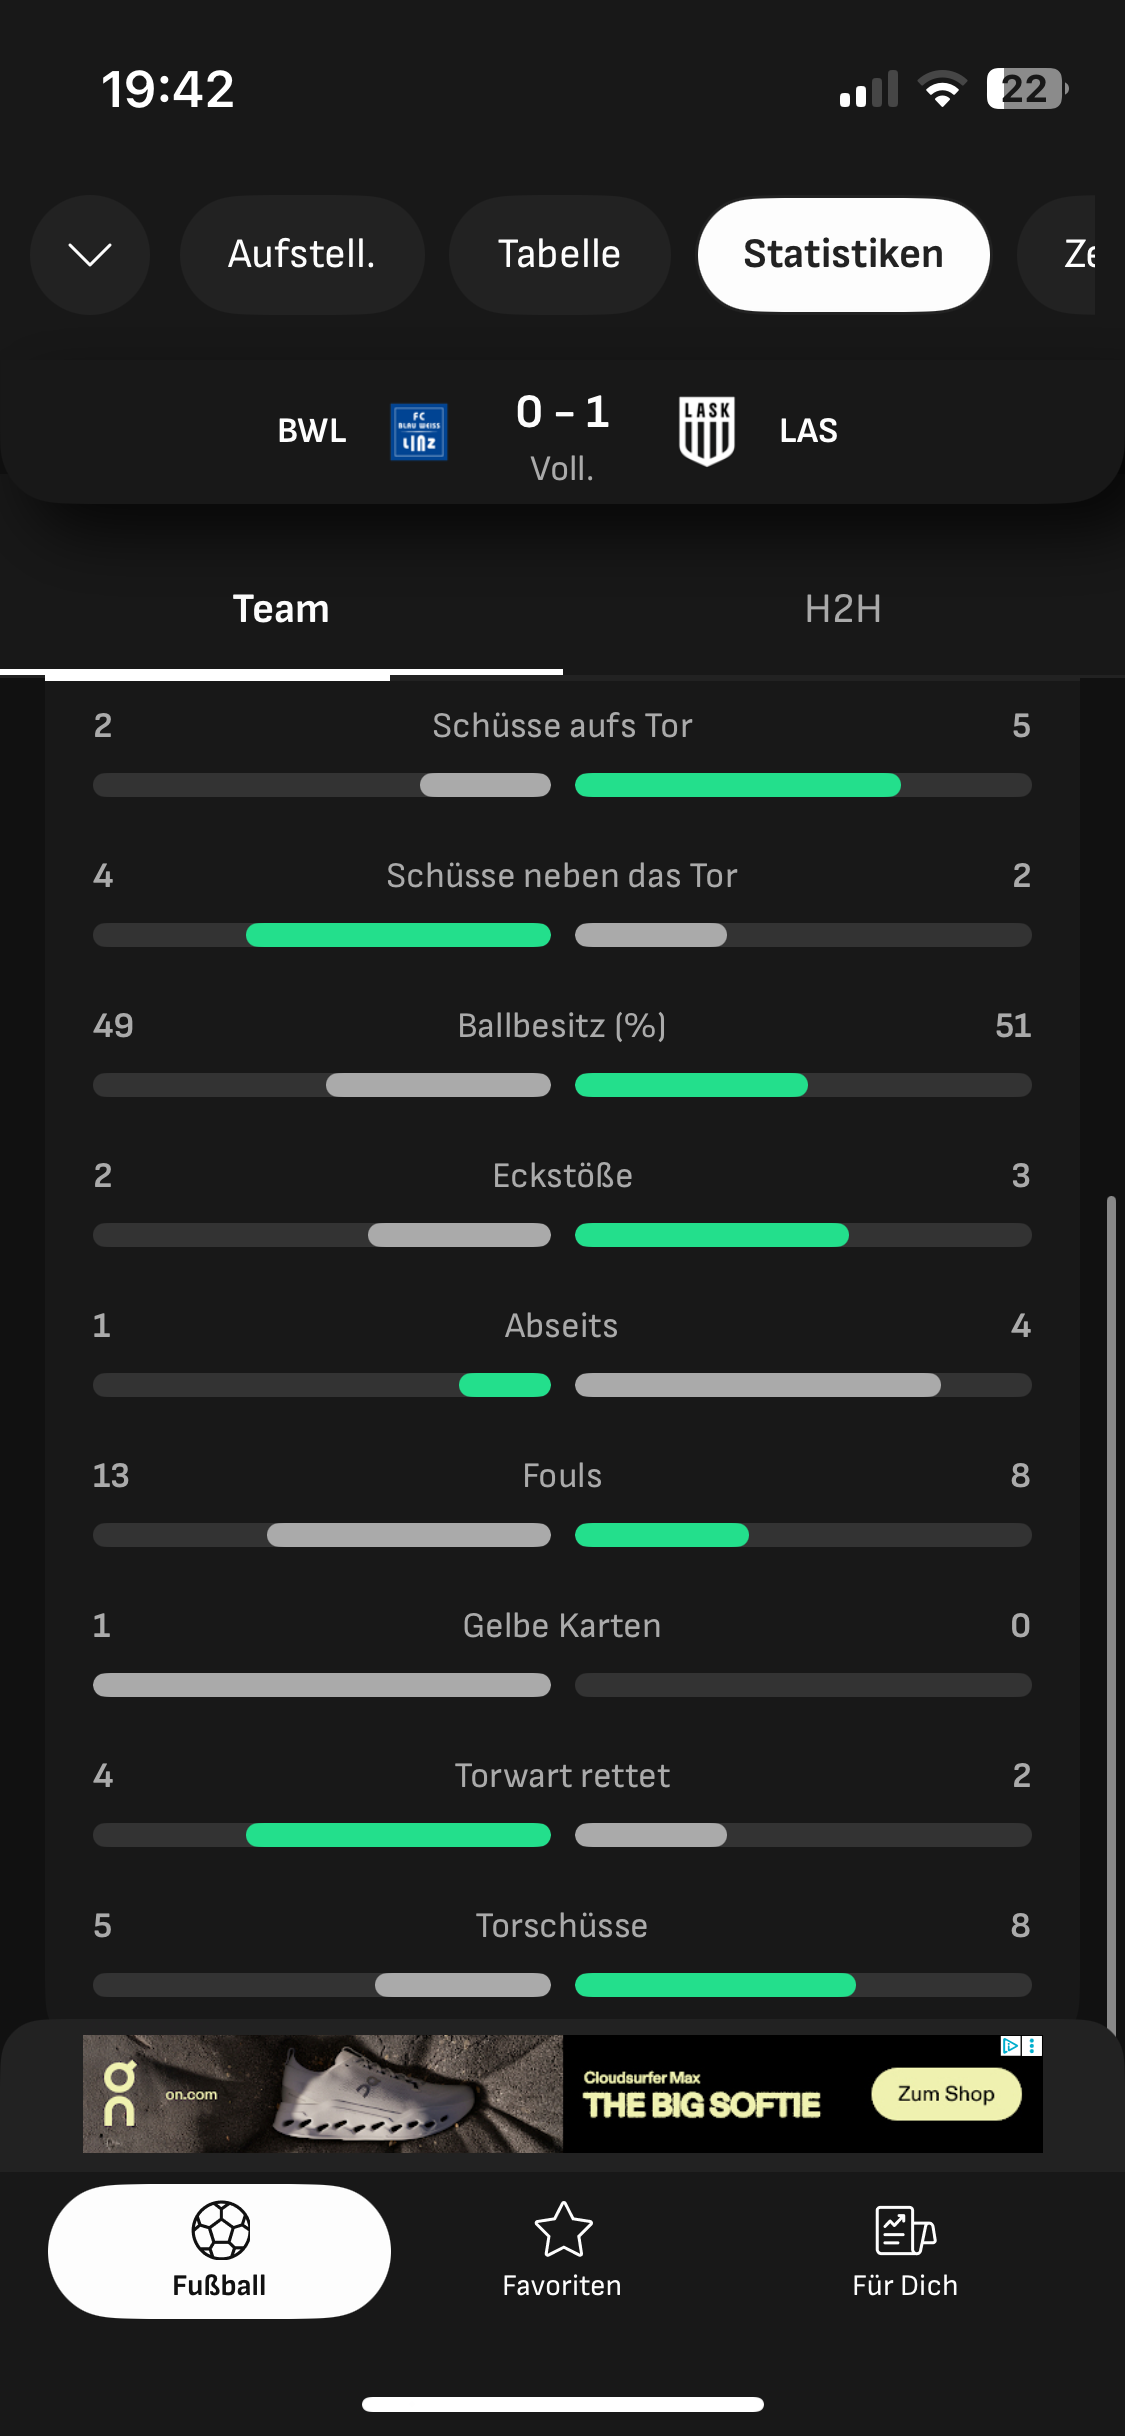1125x2436 pixels.
Task: Tap the Schüsse aufs Tor green bar
Action: coord(737,785)
